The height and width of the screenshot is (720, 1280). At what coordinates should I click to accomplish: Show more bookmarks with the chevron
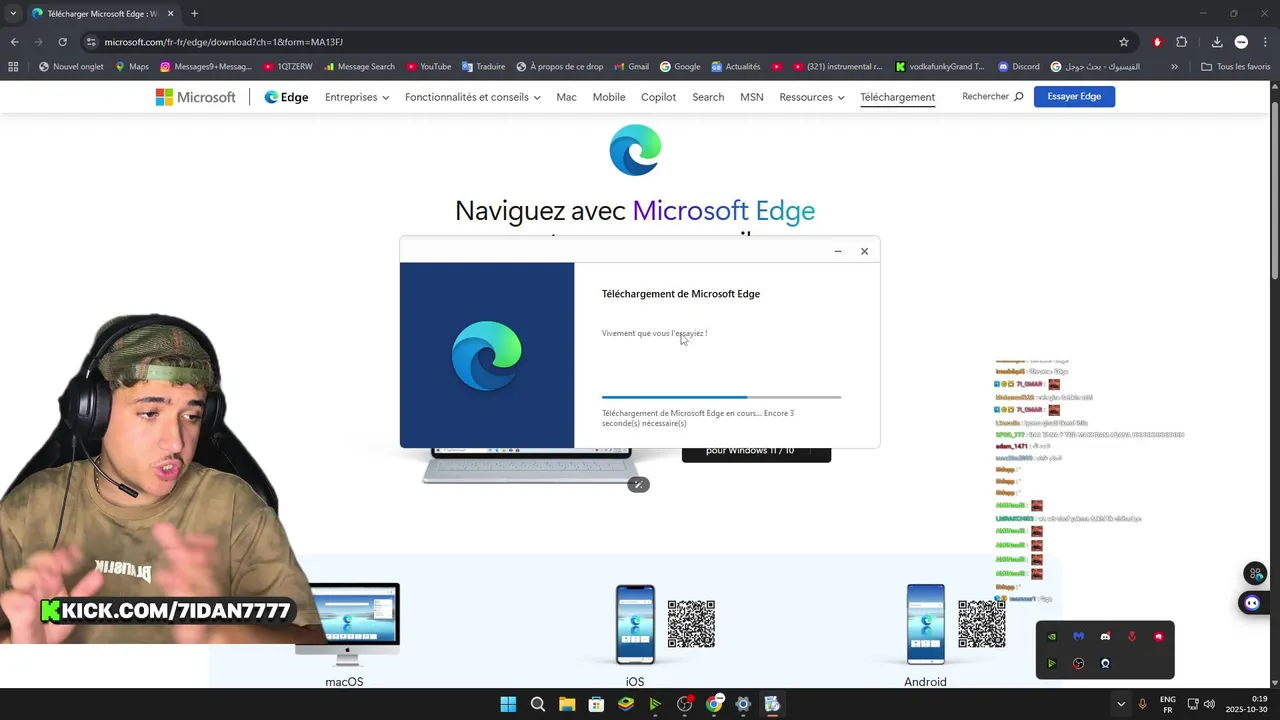click(1174, 67)
